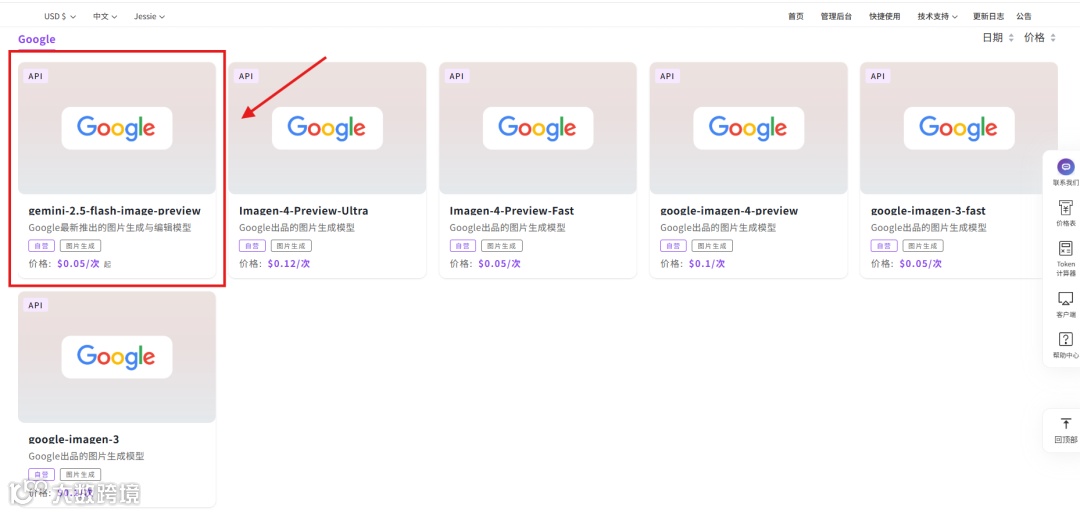This screenshot has height=513, width=1080.
Task: Open the 价格表 price list icon
Action: coord(1065,207)
